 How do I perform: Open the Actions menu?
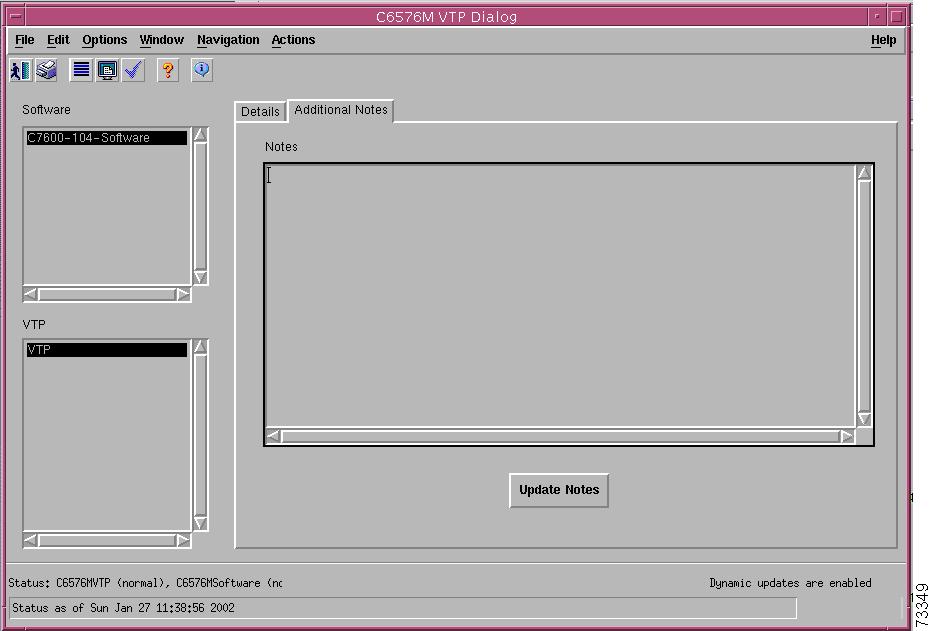click(x=293, y=40)
